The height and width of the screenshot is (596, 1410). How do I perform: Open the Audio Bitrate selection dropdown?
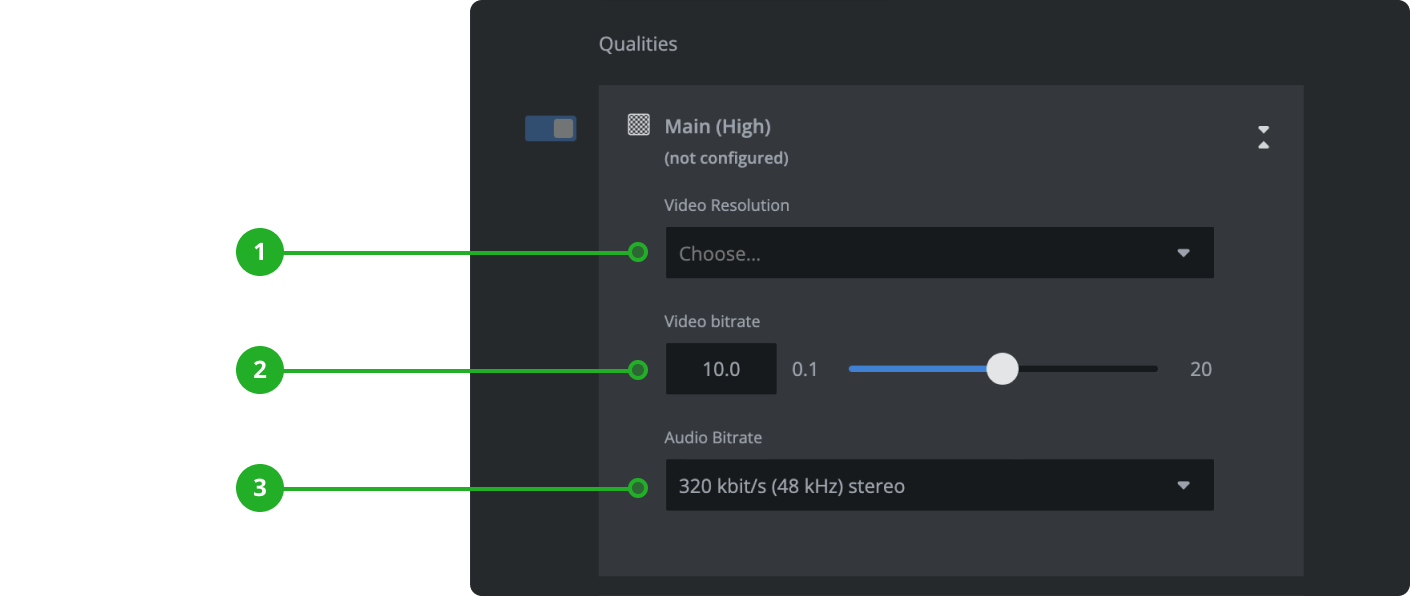[x=939, y=485]
